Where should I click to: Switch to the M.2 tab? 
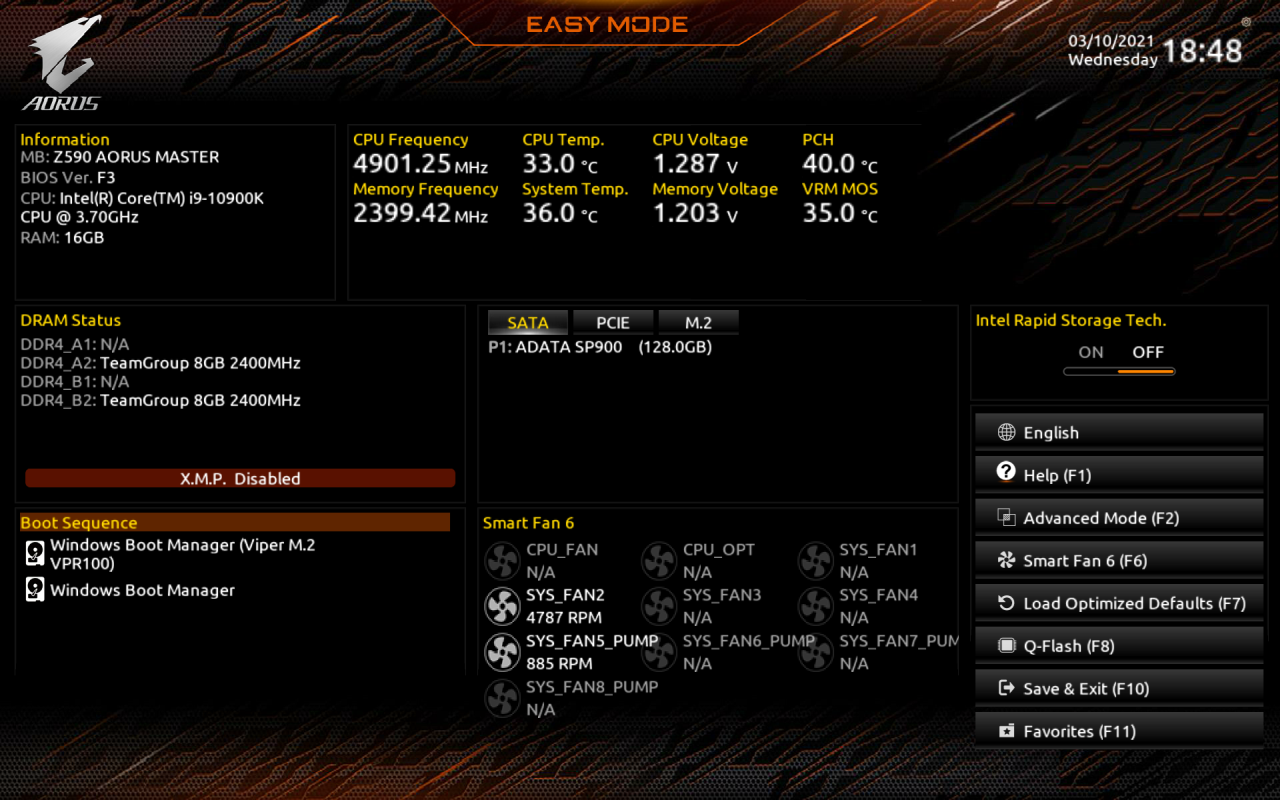(x=698, y=322)
